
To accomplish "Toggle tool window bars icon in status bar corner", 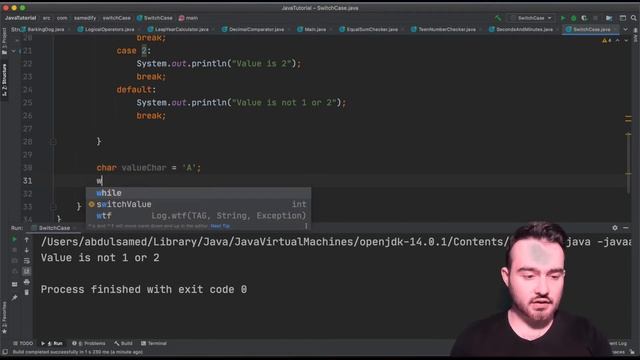I will [5, 352].
